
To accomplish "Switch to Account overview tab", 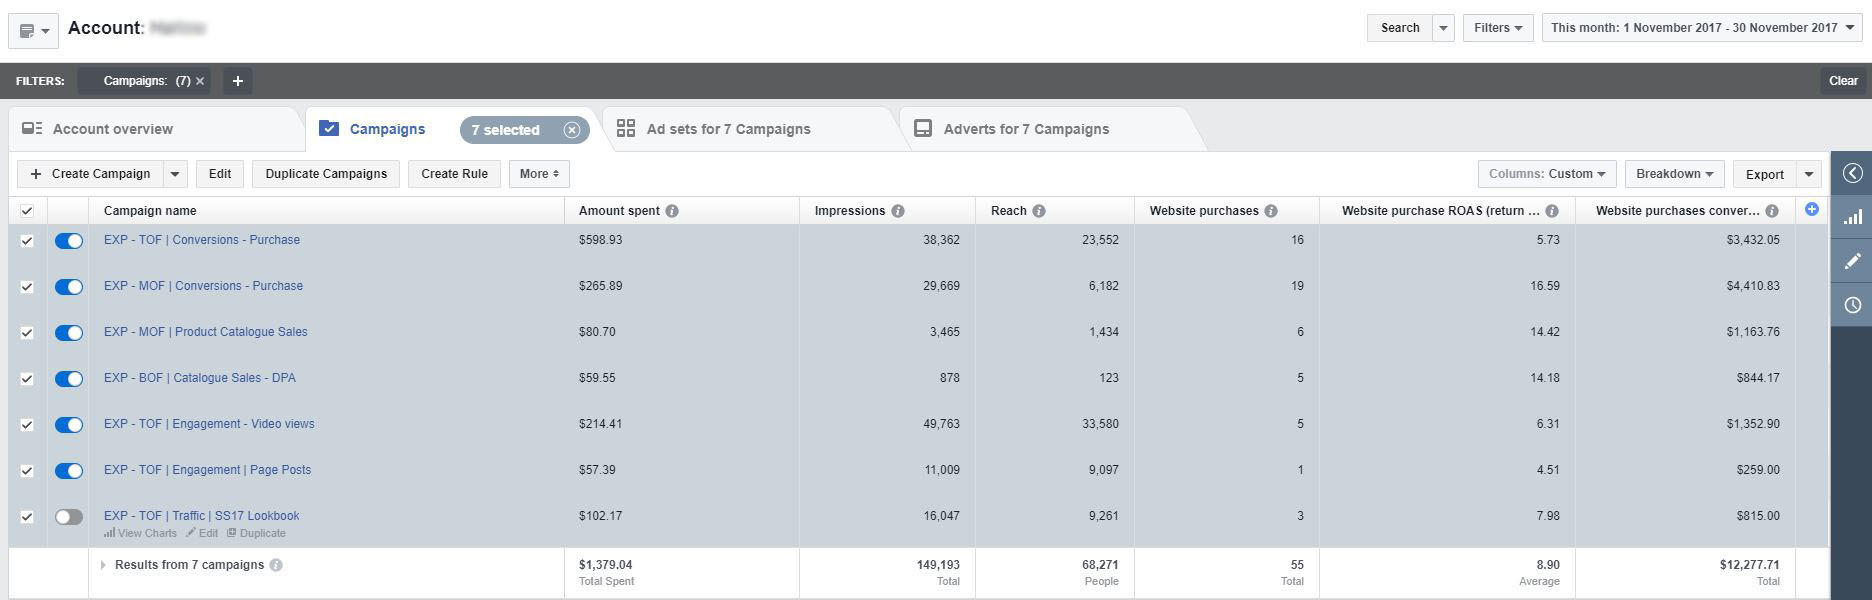I will 112,129.
